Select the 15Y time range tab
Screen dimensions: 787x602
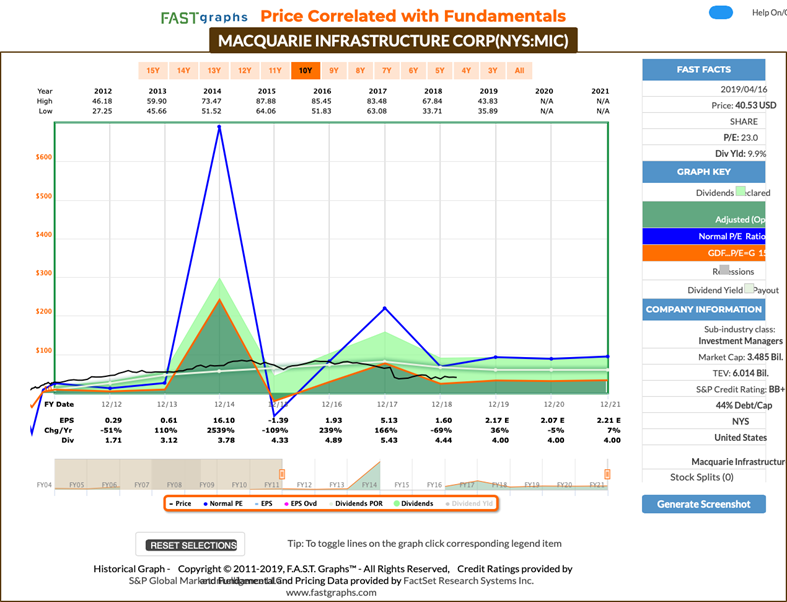click(153, 71)
